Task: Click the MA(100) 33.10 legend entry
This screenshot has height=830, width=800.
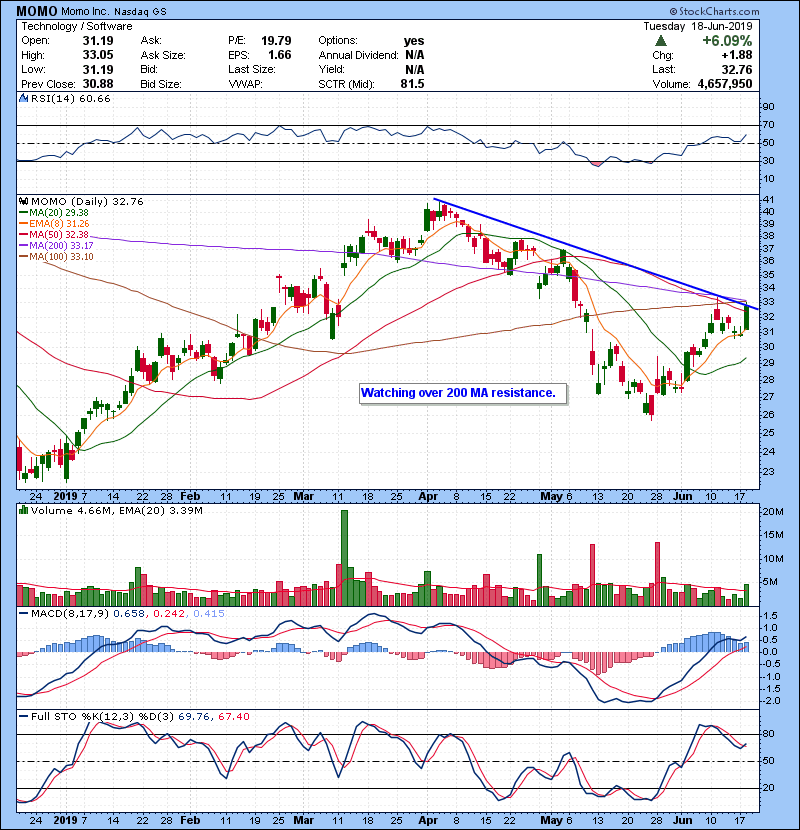Action: [56, 257]
